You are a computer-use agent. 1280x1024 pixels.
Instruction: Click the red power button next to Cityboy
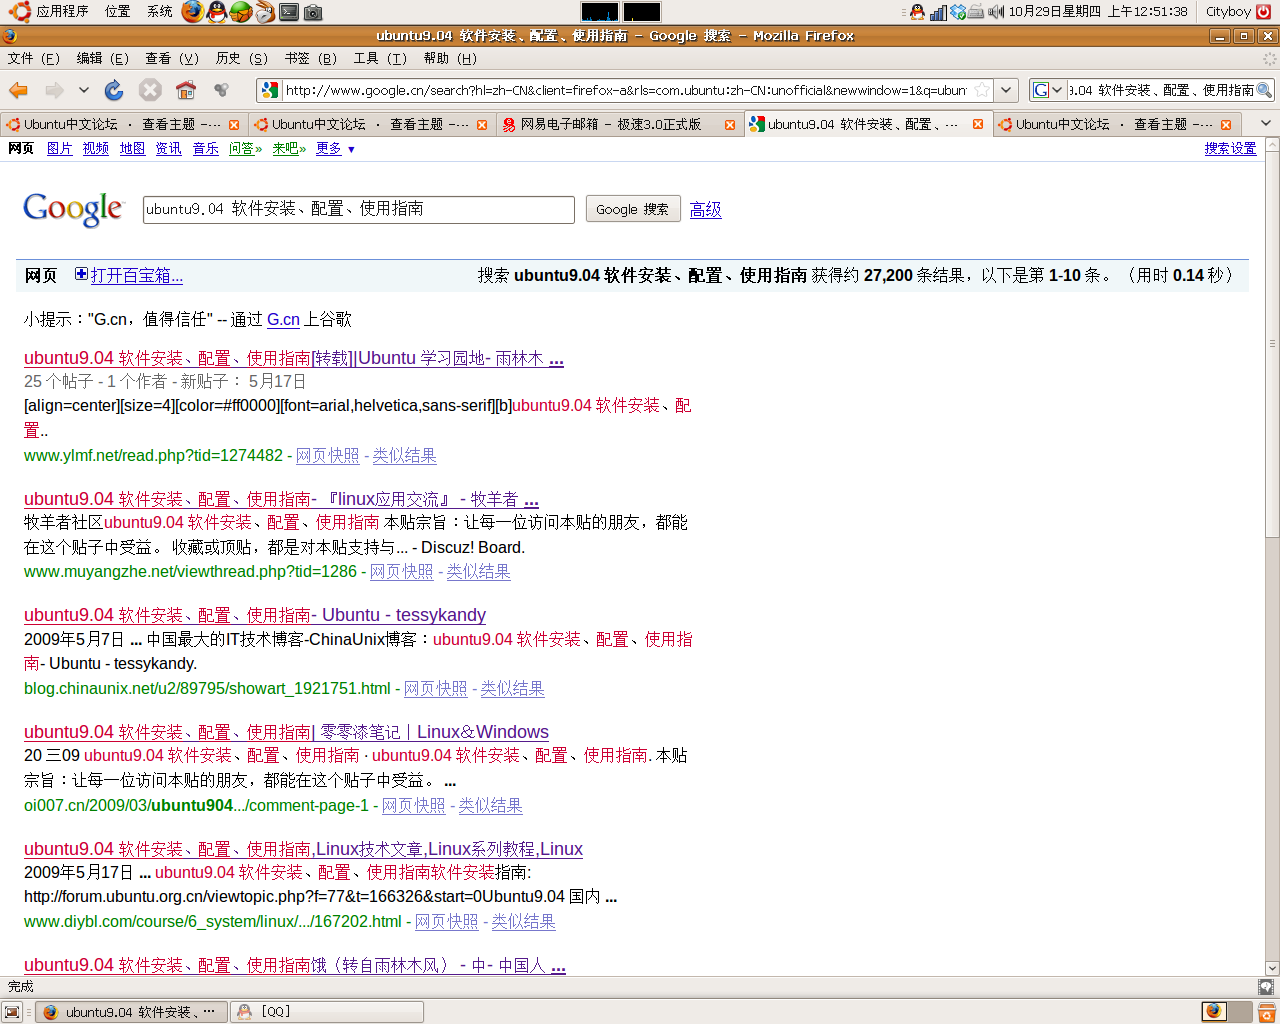[x=1266, y=12]
